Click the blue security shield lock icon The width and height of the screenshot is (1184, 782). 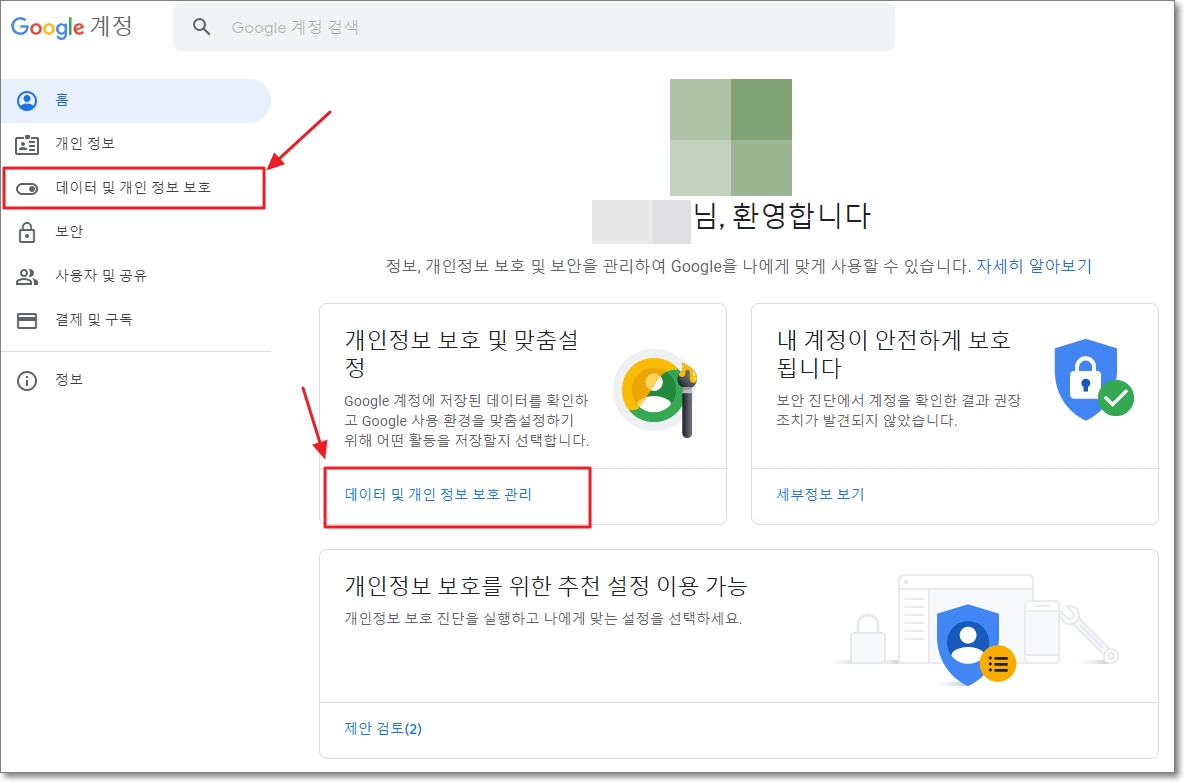1093,380
